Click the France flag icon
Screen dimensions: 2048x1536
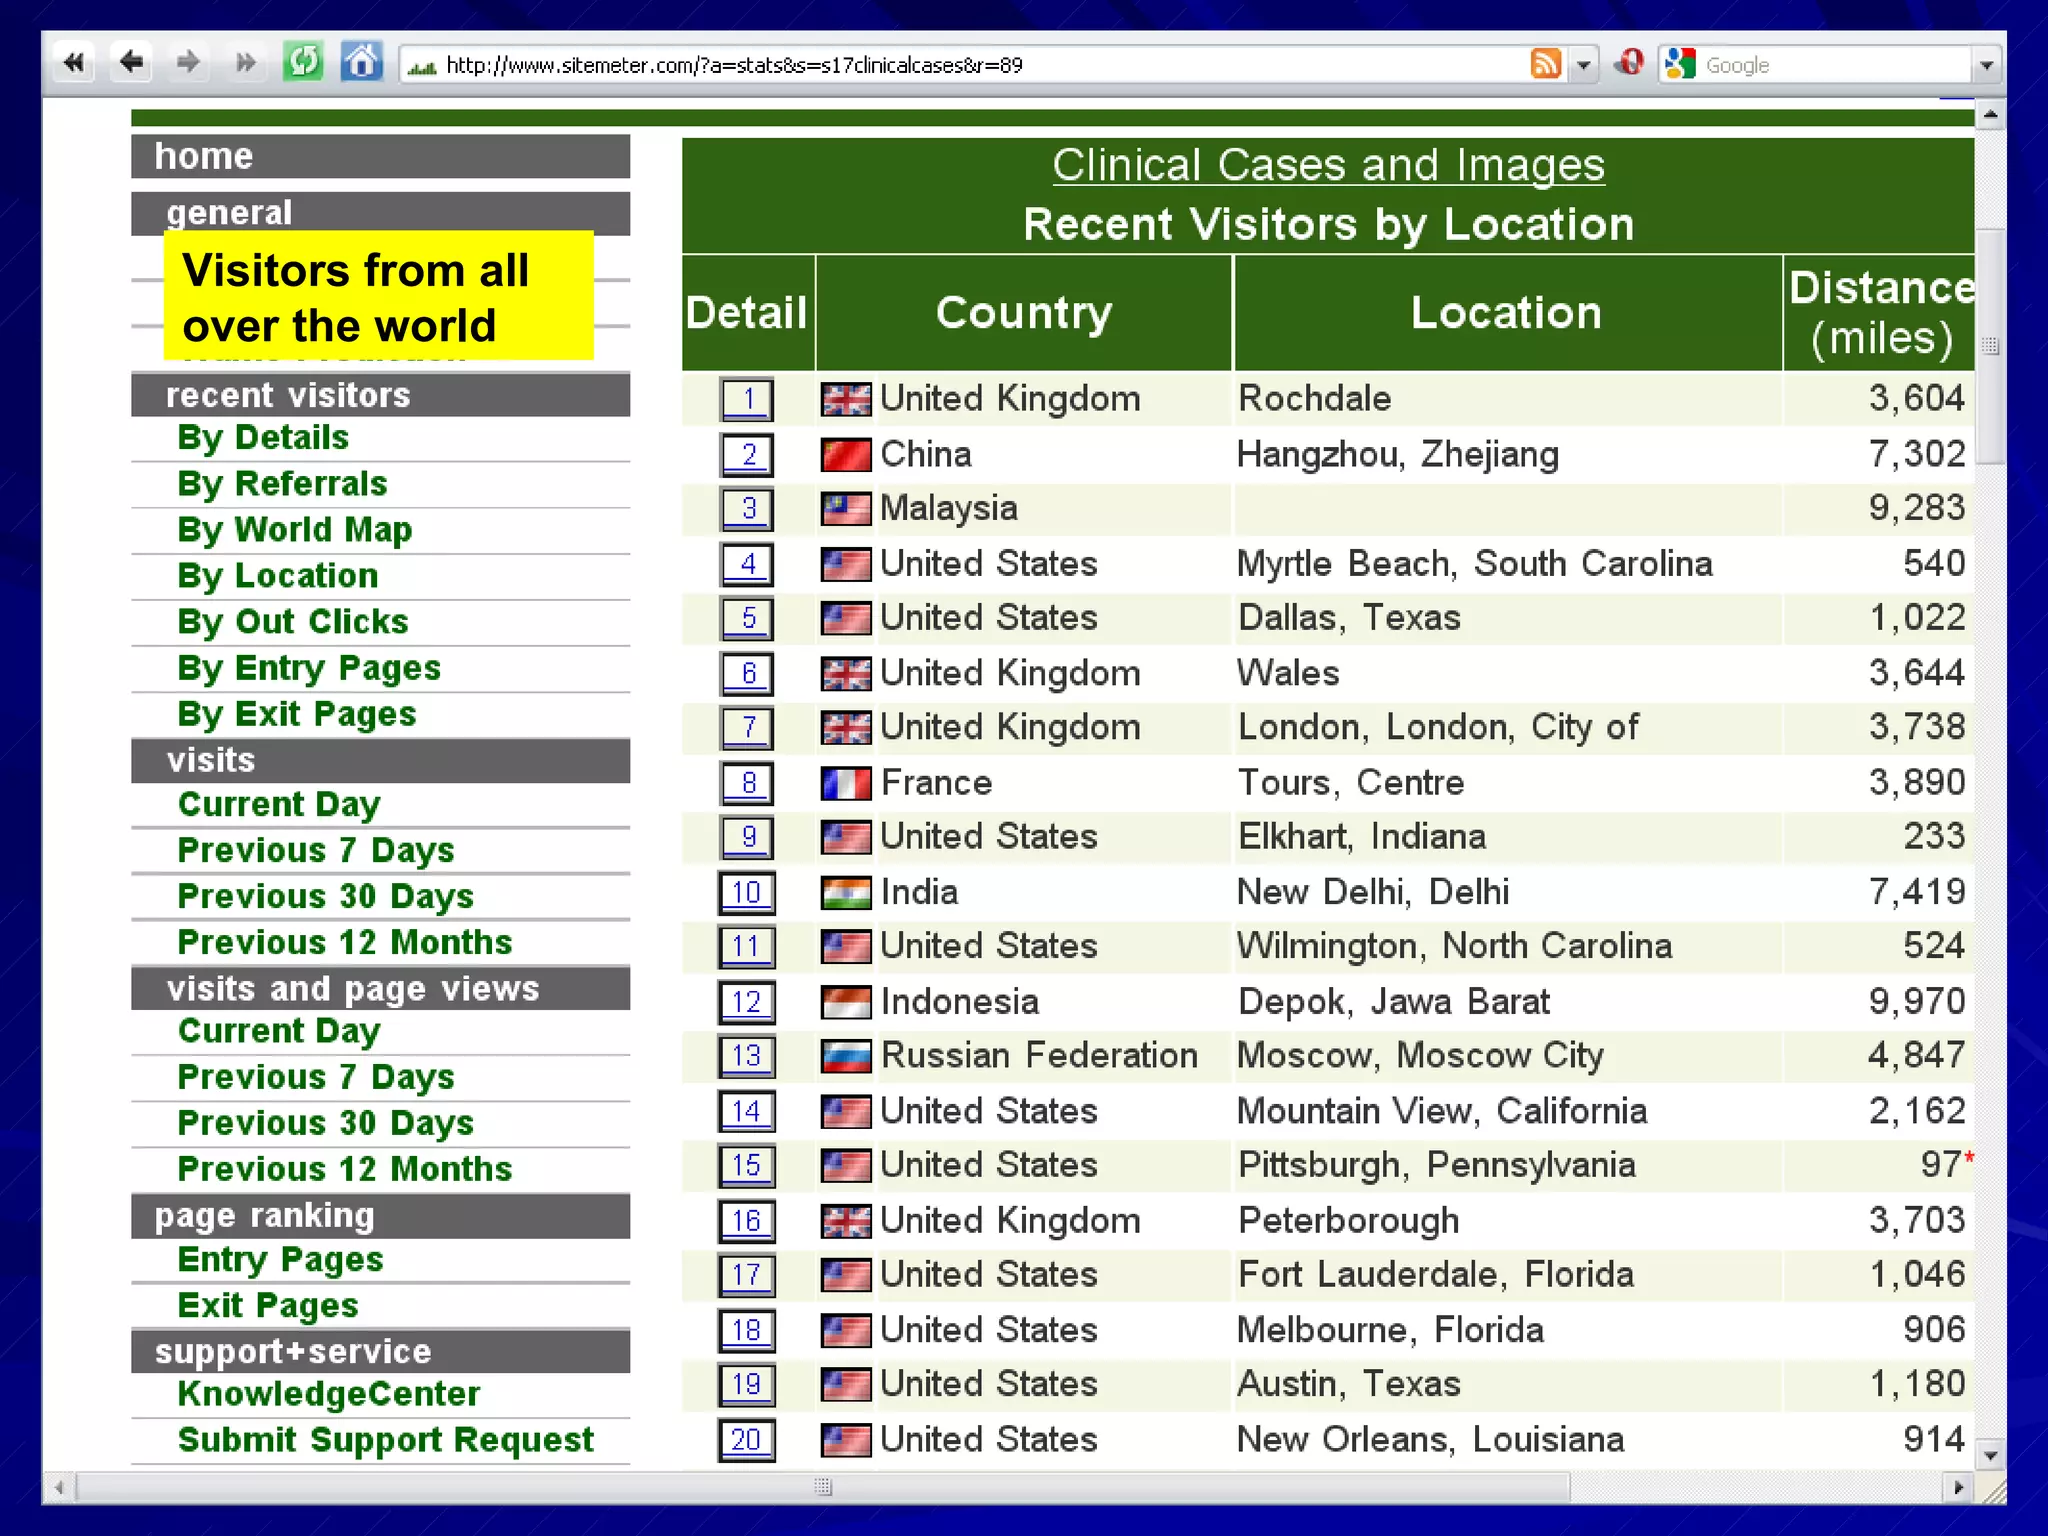tap(846, 783)
